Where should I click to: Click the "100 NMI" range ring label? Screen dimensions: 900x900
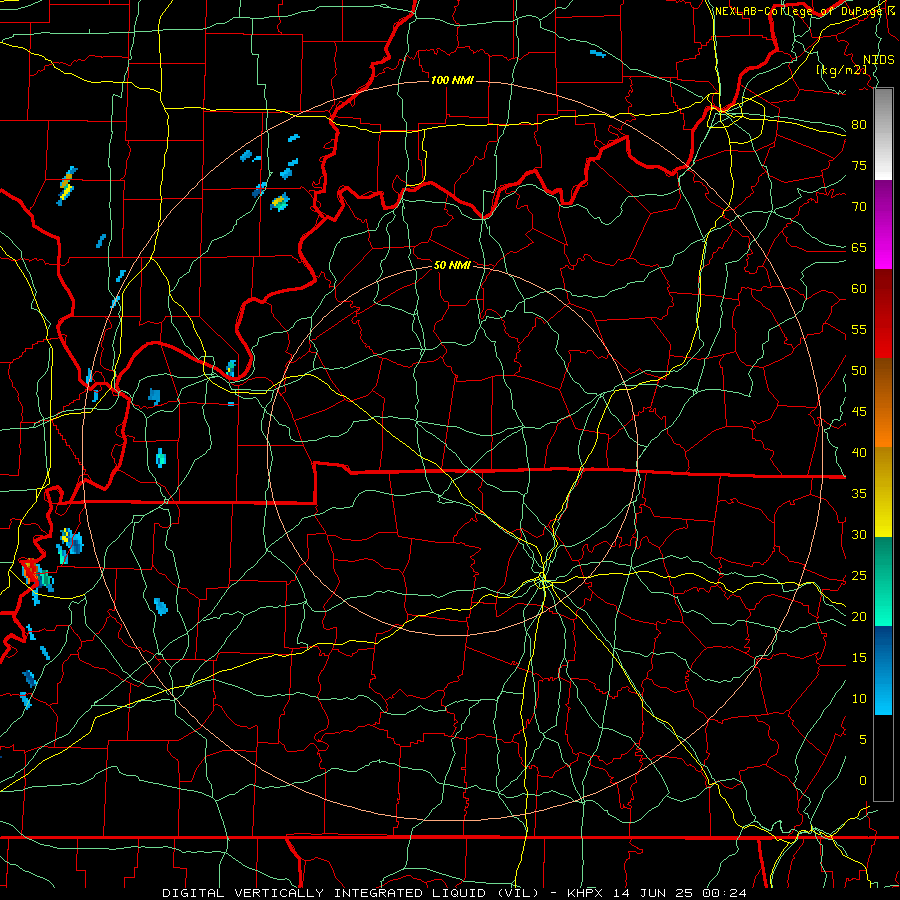click(452, 80)
